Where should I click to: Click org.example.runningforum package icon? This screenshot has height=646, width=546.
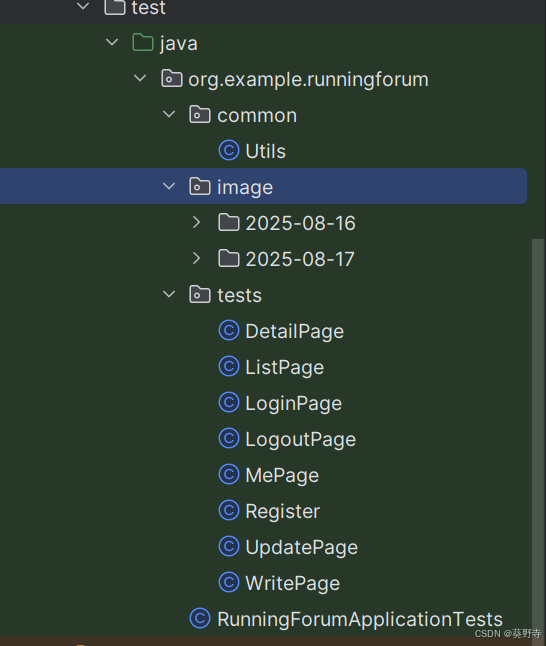(x=171, y=78)
